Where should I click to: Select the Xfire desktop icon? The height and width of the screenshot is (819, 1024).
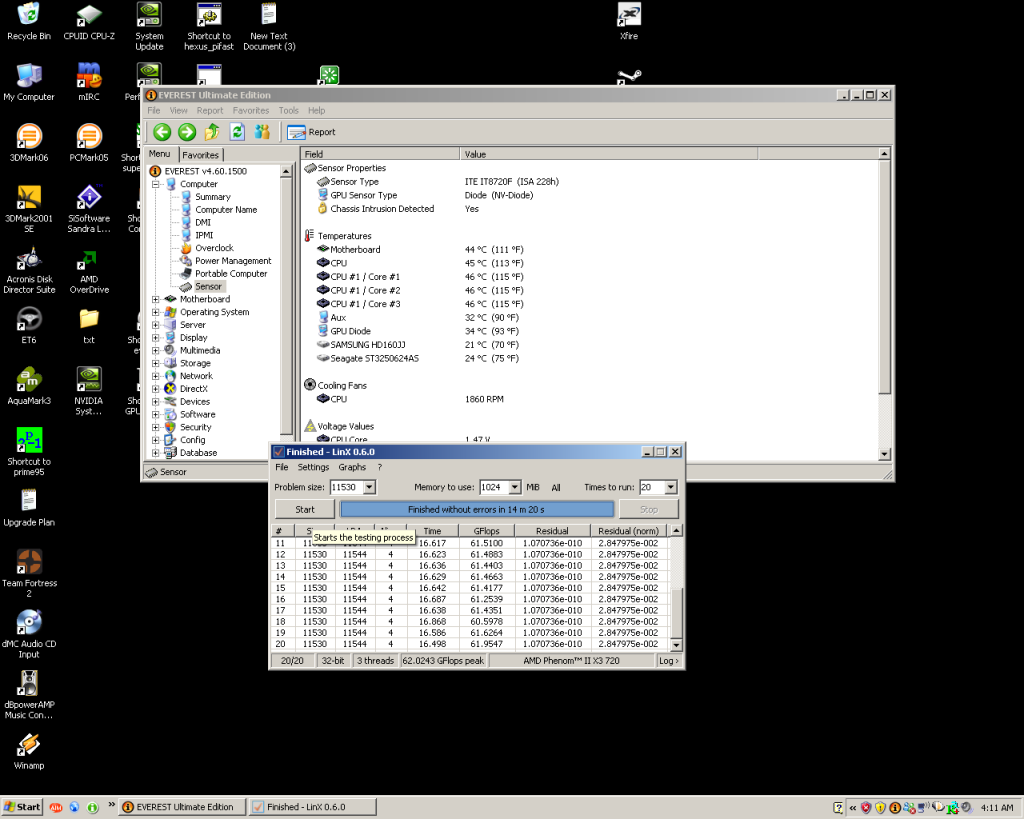[629, 22]
